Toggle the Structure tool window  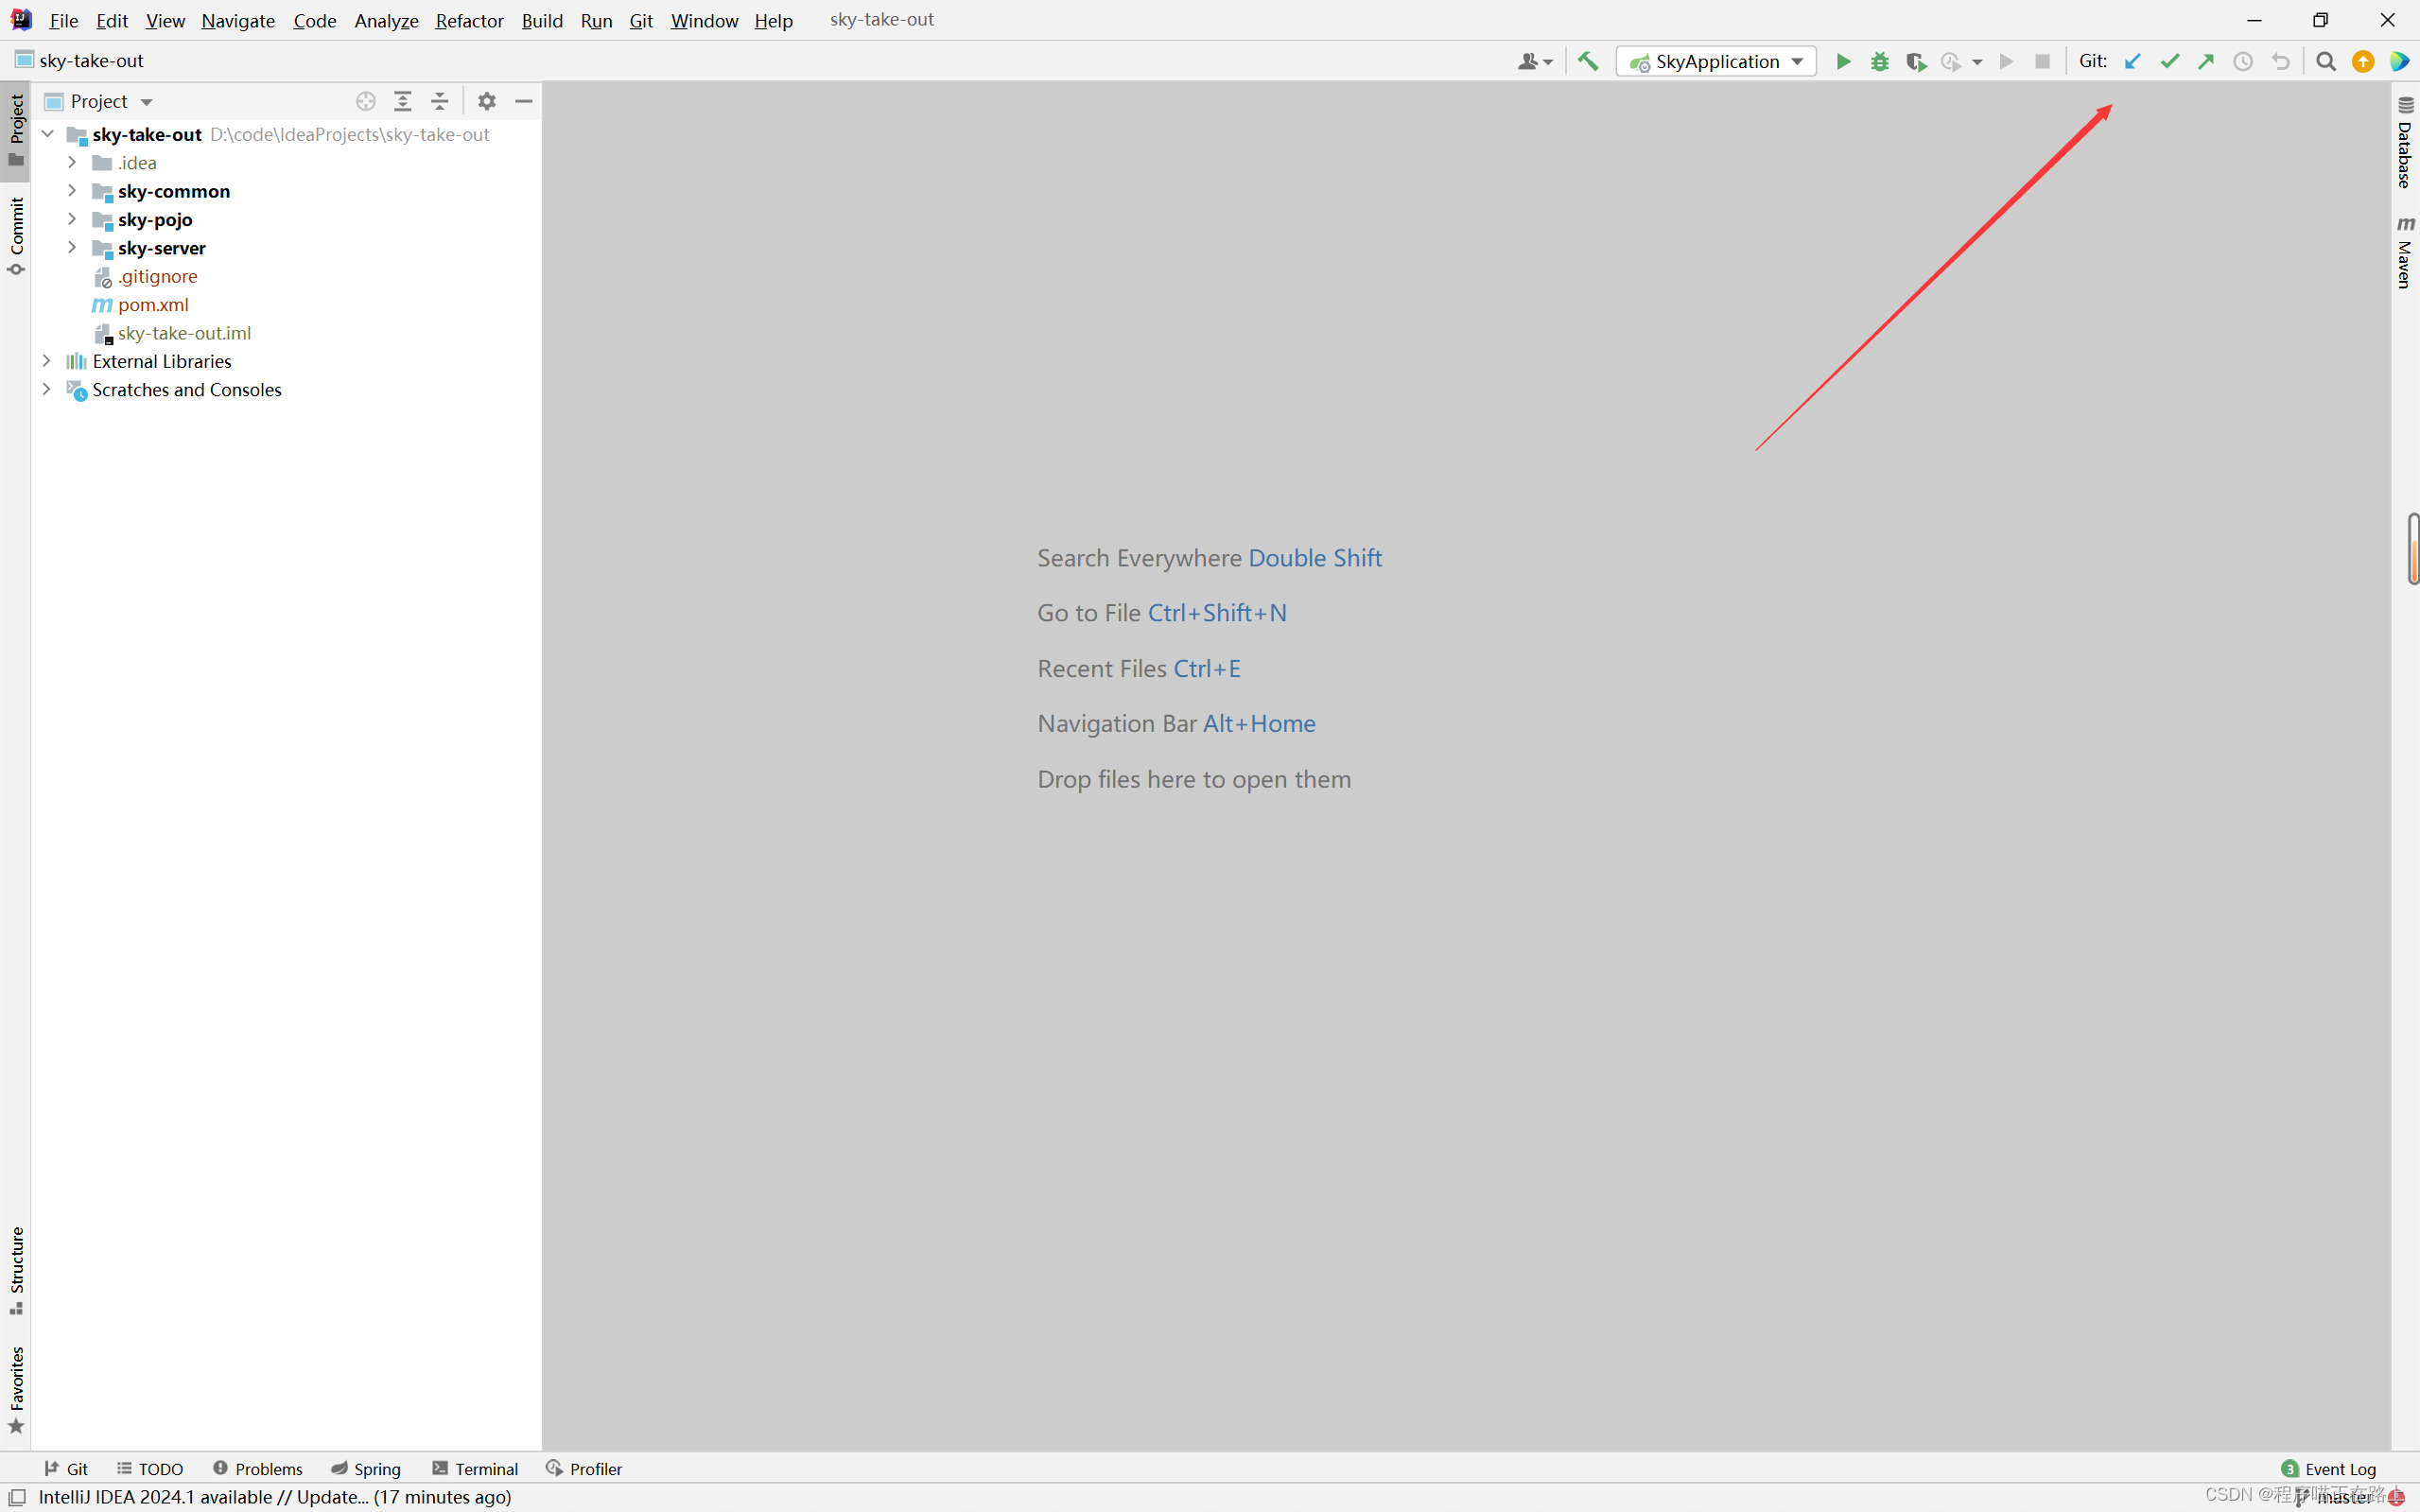pyautogui.click(x=16, y=1270)
